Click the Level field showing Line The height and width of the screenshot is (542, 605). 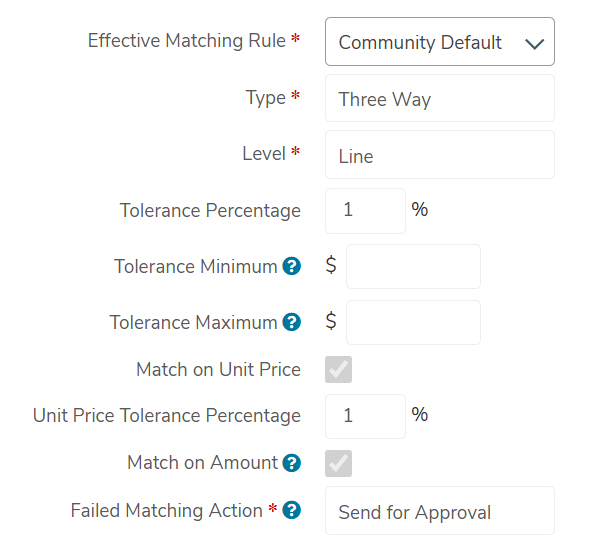[x=440, y=155]
